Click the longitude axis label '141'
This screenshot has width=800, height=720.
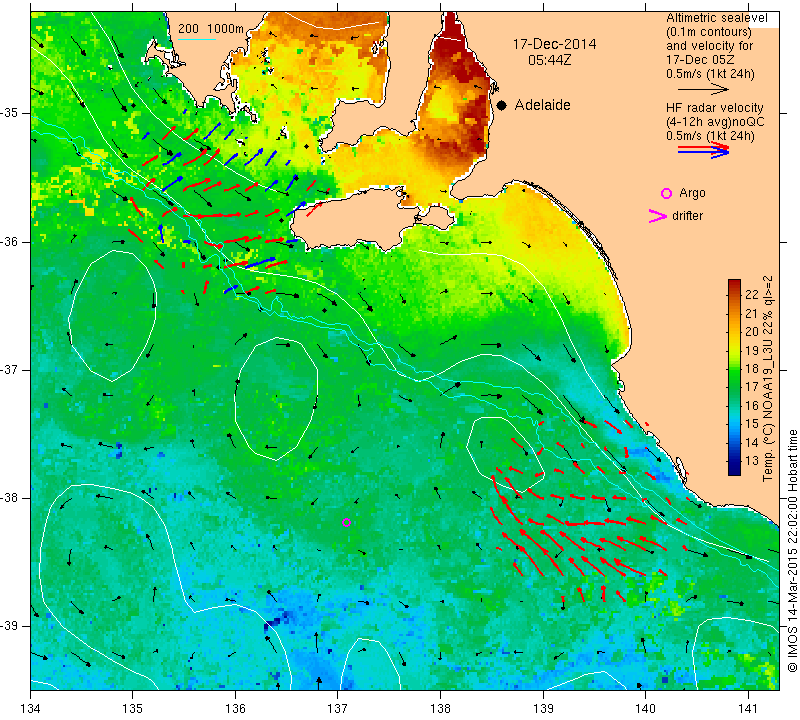tap(748, 708)
